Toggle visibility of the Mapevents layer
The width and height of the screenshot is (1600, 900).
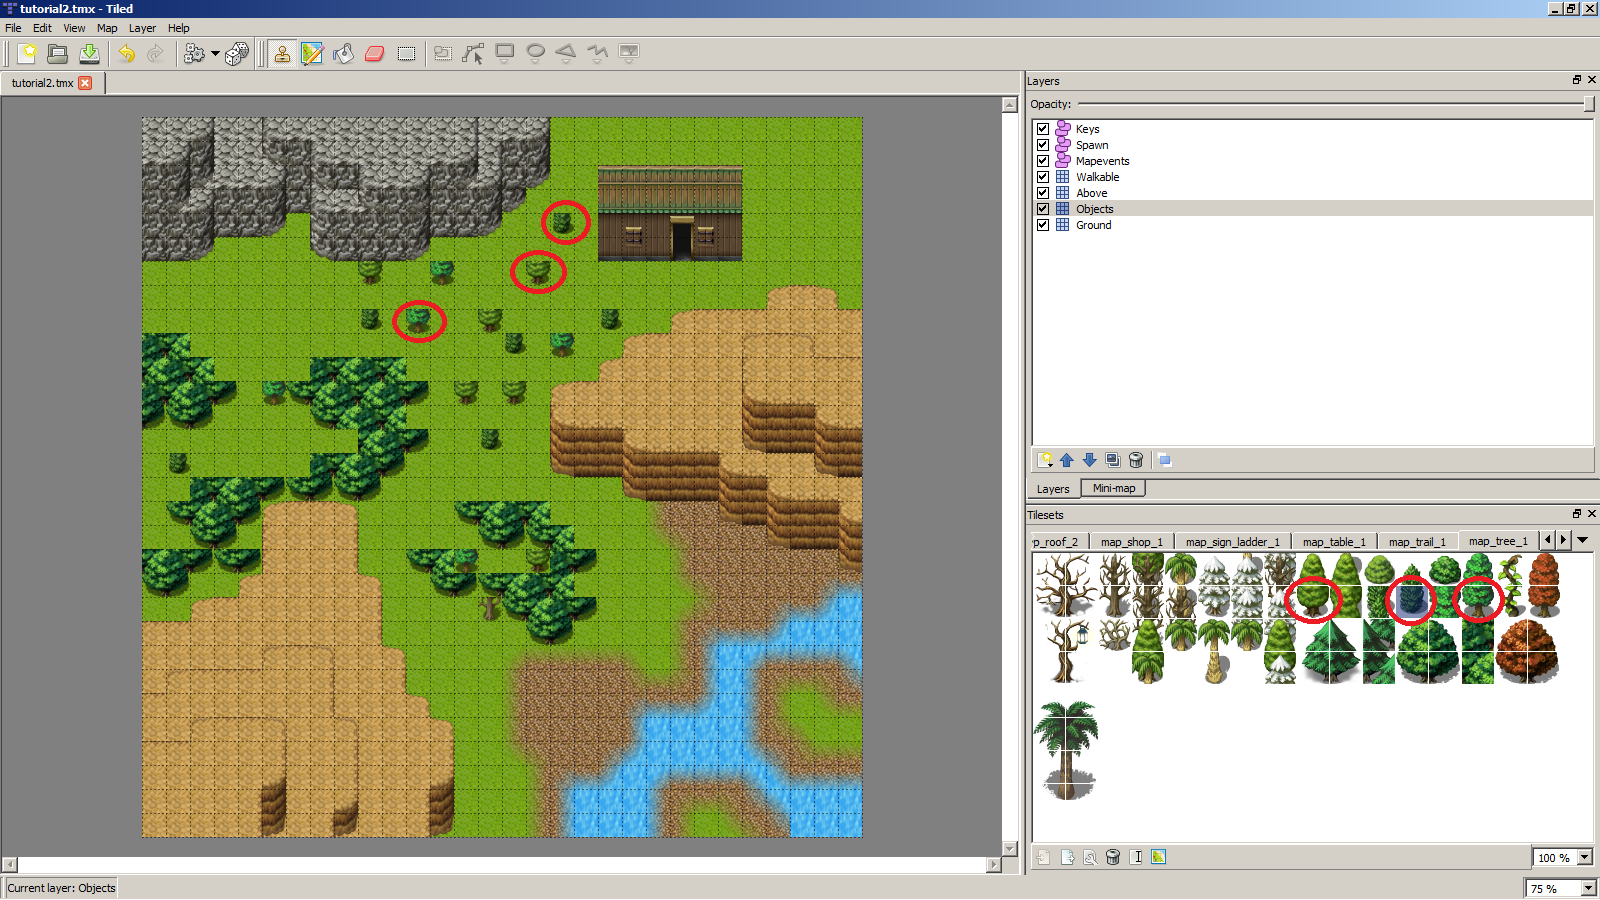point(1043,161)
